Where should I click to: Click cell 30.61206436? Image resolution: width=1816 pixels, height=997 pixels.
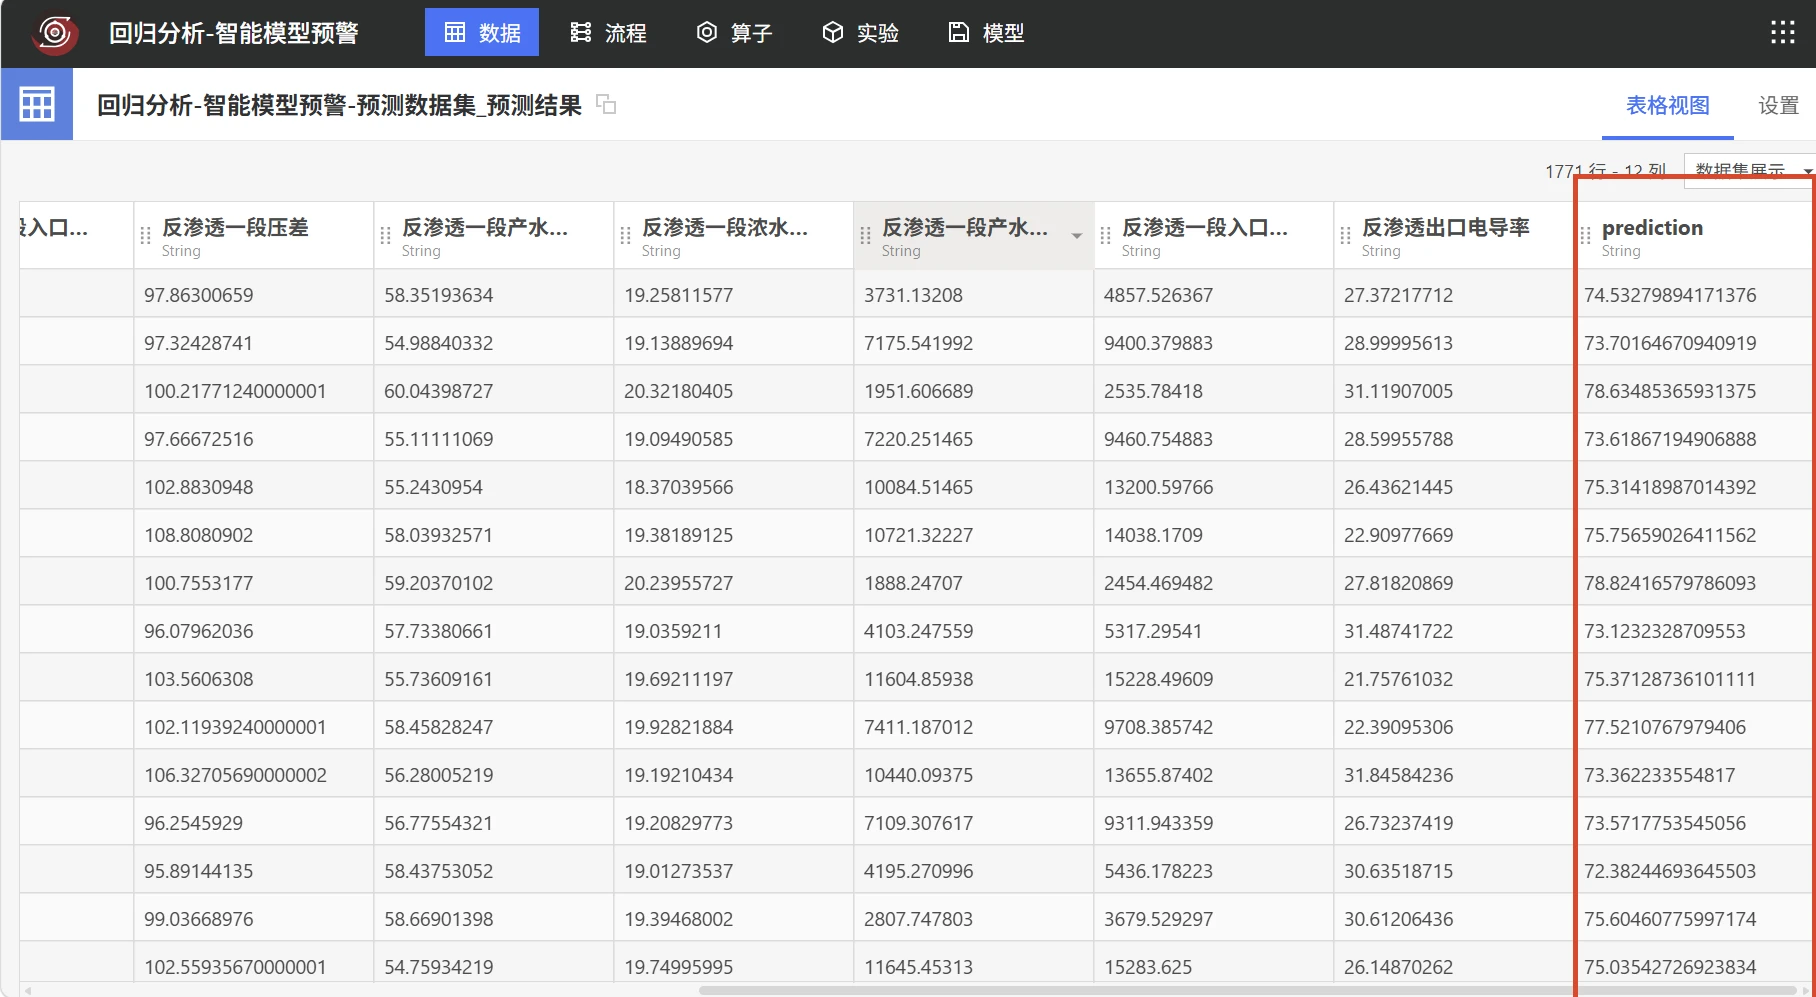coord(1454,919)
